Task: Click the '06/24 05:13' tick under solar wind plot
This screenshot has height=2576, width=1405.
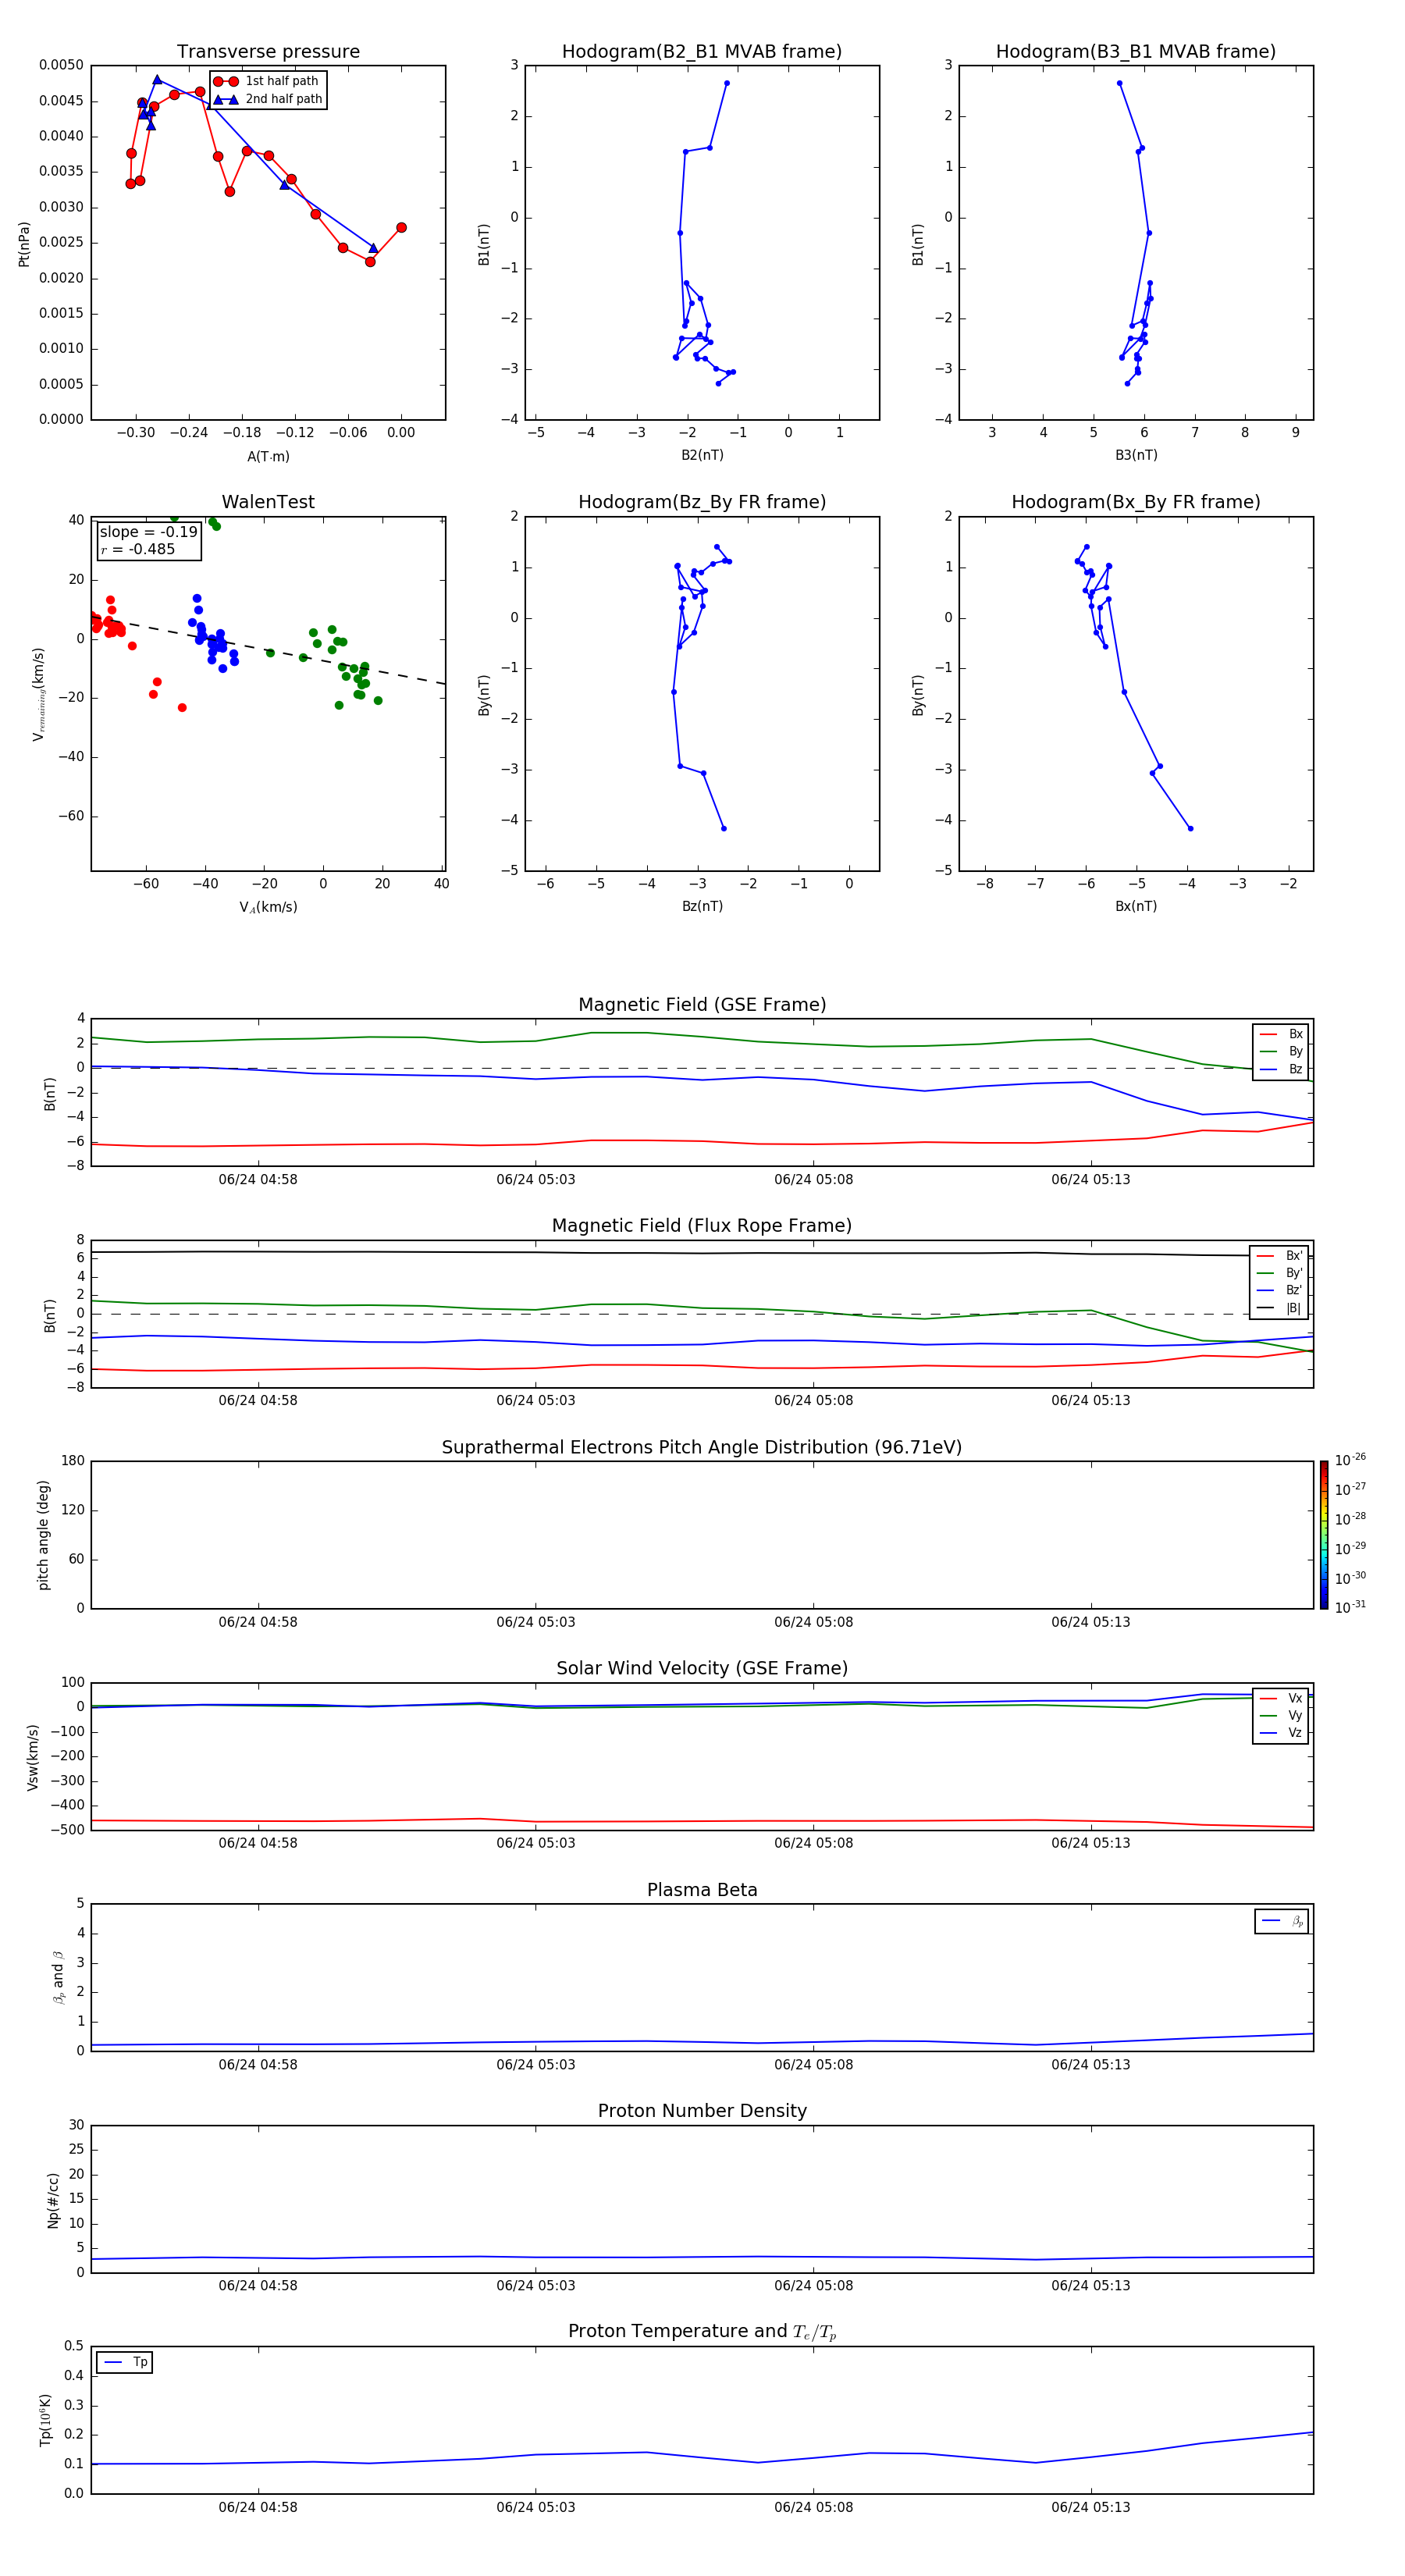Action: click(1091, 1843)
